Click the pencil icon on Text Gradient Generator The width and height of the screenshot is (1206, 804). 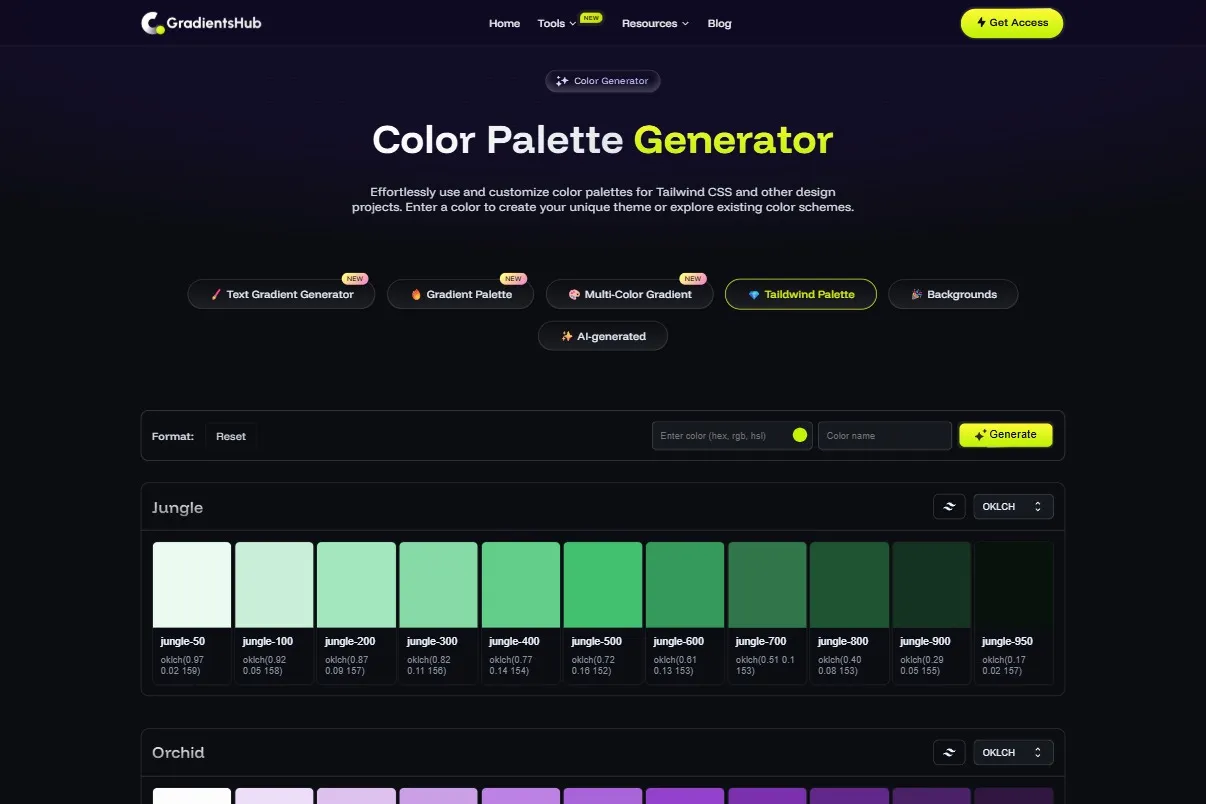214,294
